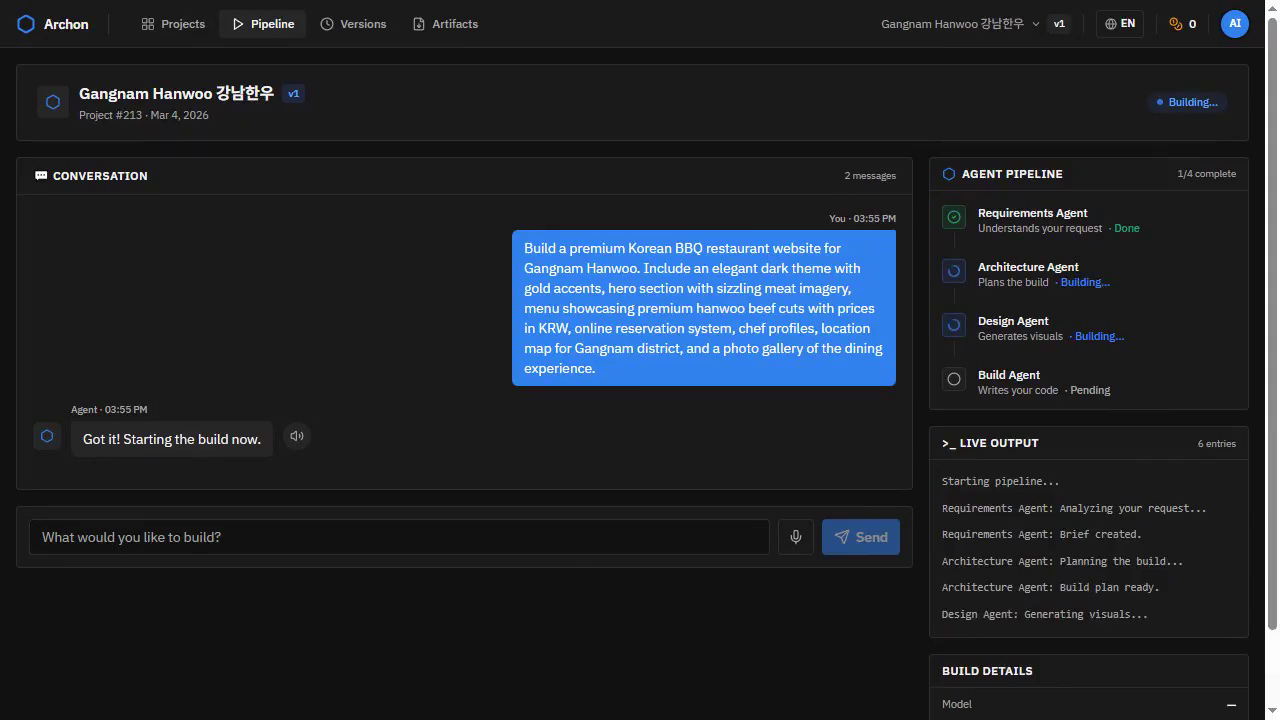Image resolution: width=1280 pixels, height=720 pixels.
Task: Click the 'What would you like to build?' field
Action: 399,537
